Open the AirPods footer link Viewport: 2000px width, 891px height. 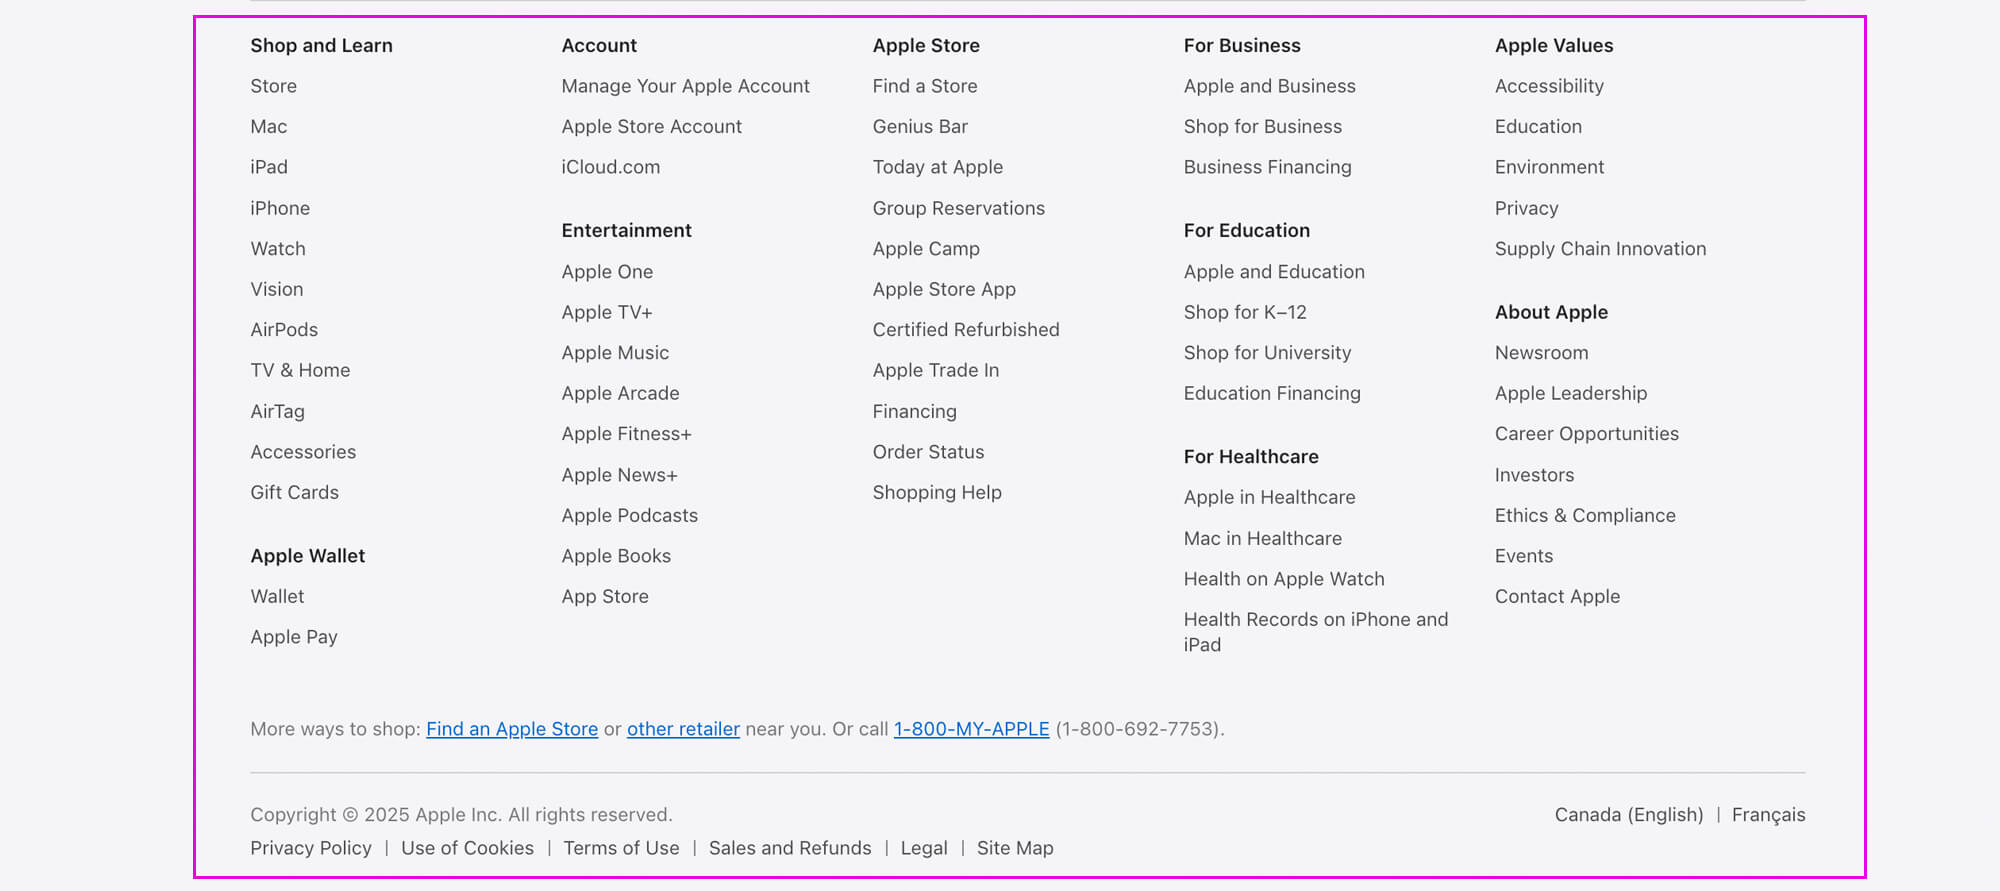(x=284, y=330)
